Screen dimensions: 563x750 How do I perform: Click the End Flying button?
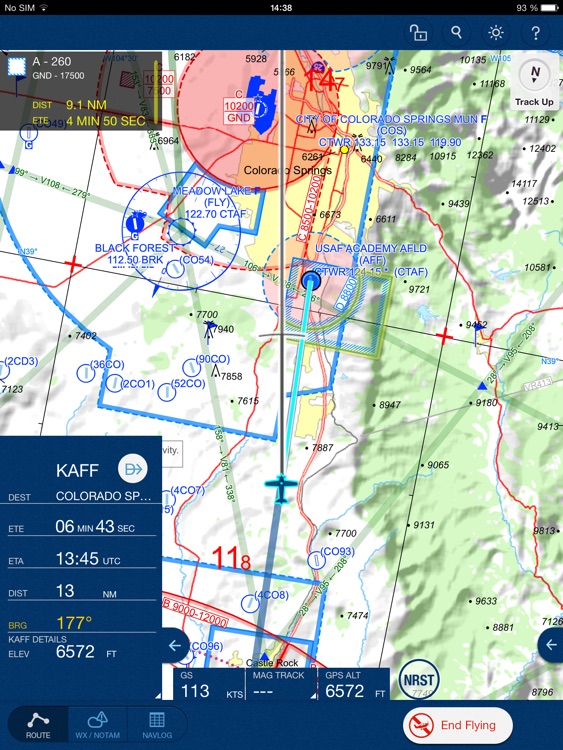coord(458,725)
